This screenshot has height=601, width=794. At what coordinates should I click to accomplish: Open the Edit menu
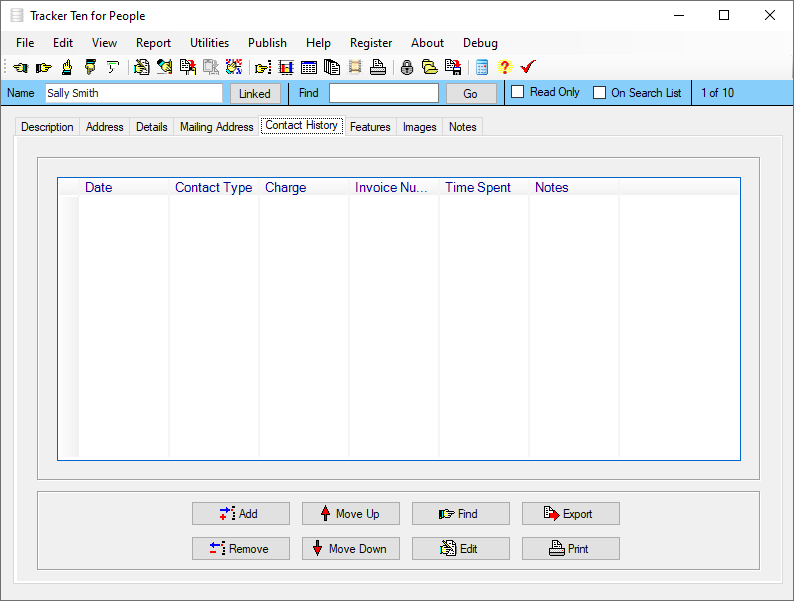[63, 43]
